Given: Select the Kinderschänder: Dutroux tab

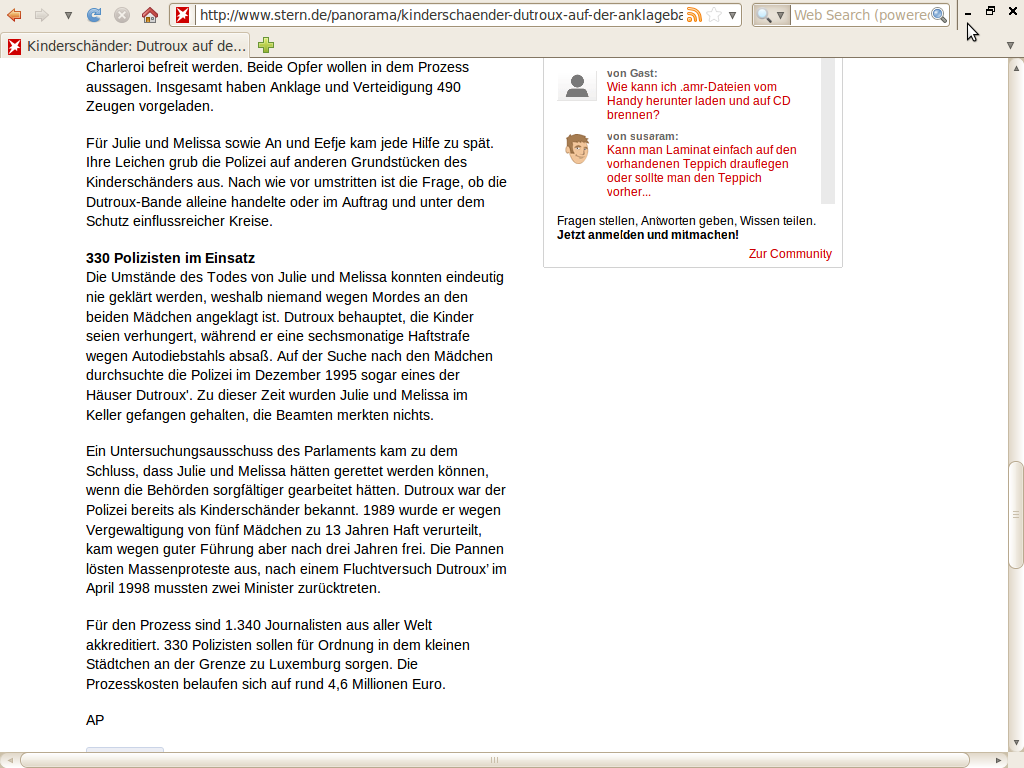Looking at the screenshot, I should coord(125,46).
